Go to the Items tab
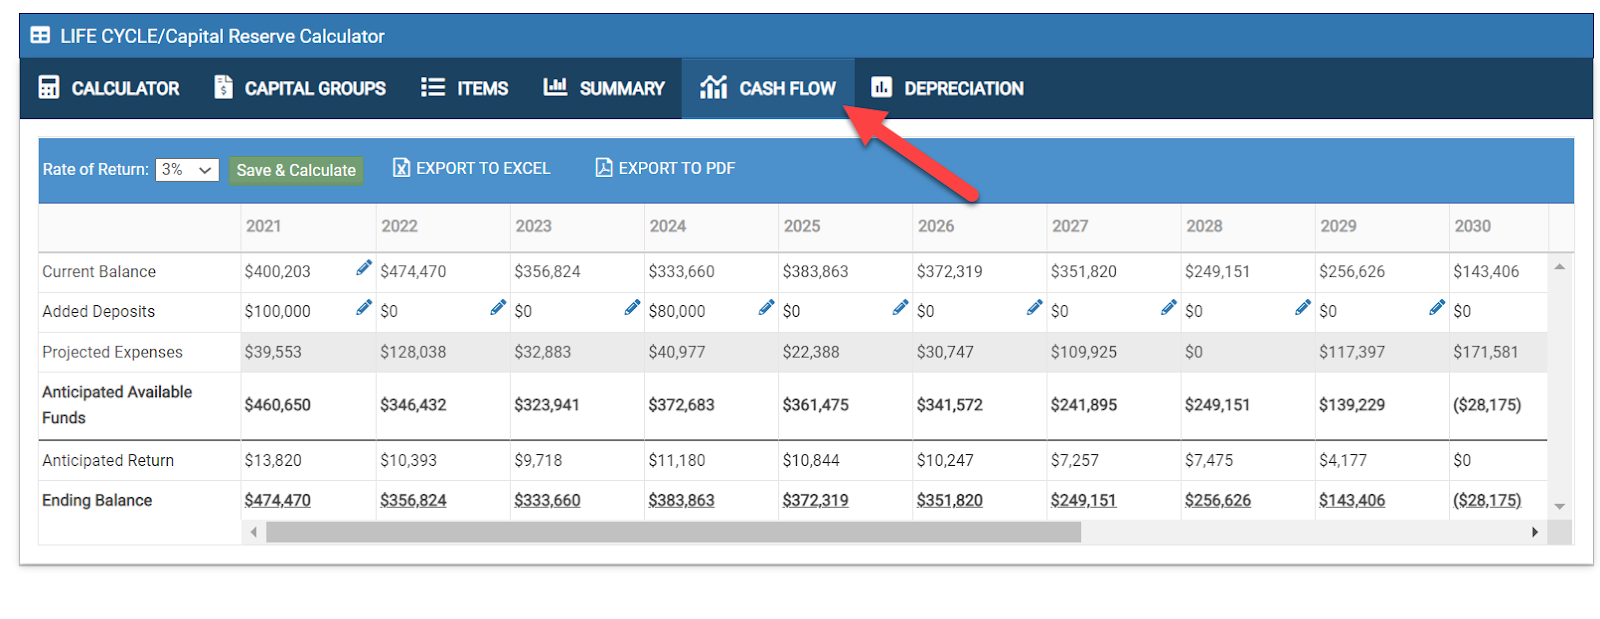This screenshot has width=1600, height=619. click(465, 88)
